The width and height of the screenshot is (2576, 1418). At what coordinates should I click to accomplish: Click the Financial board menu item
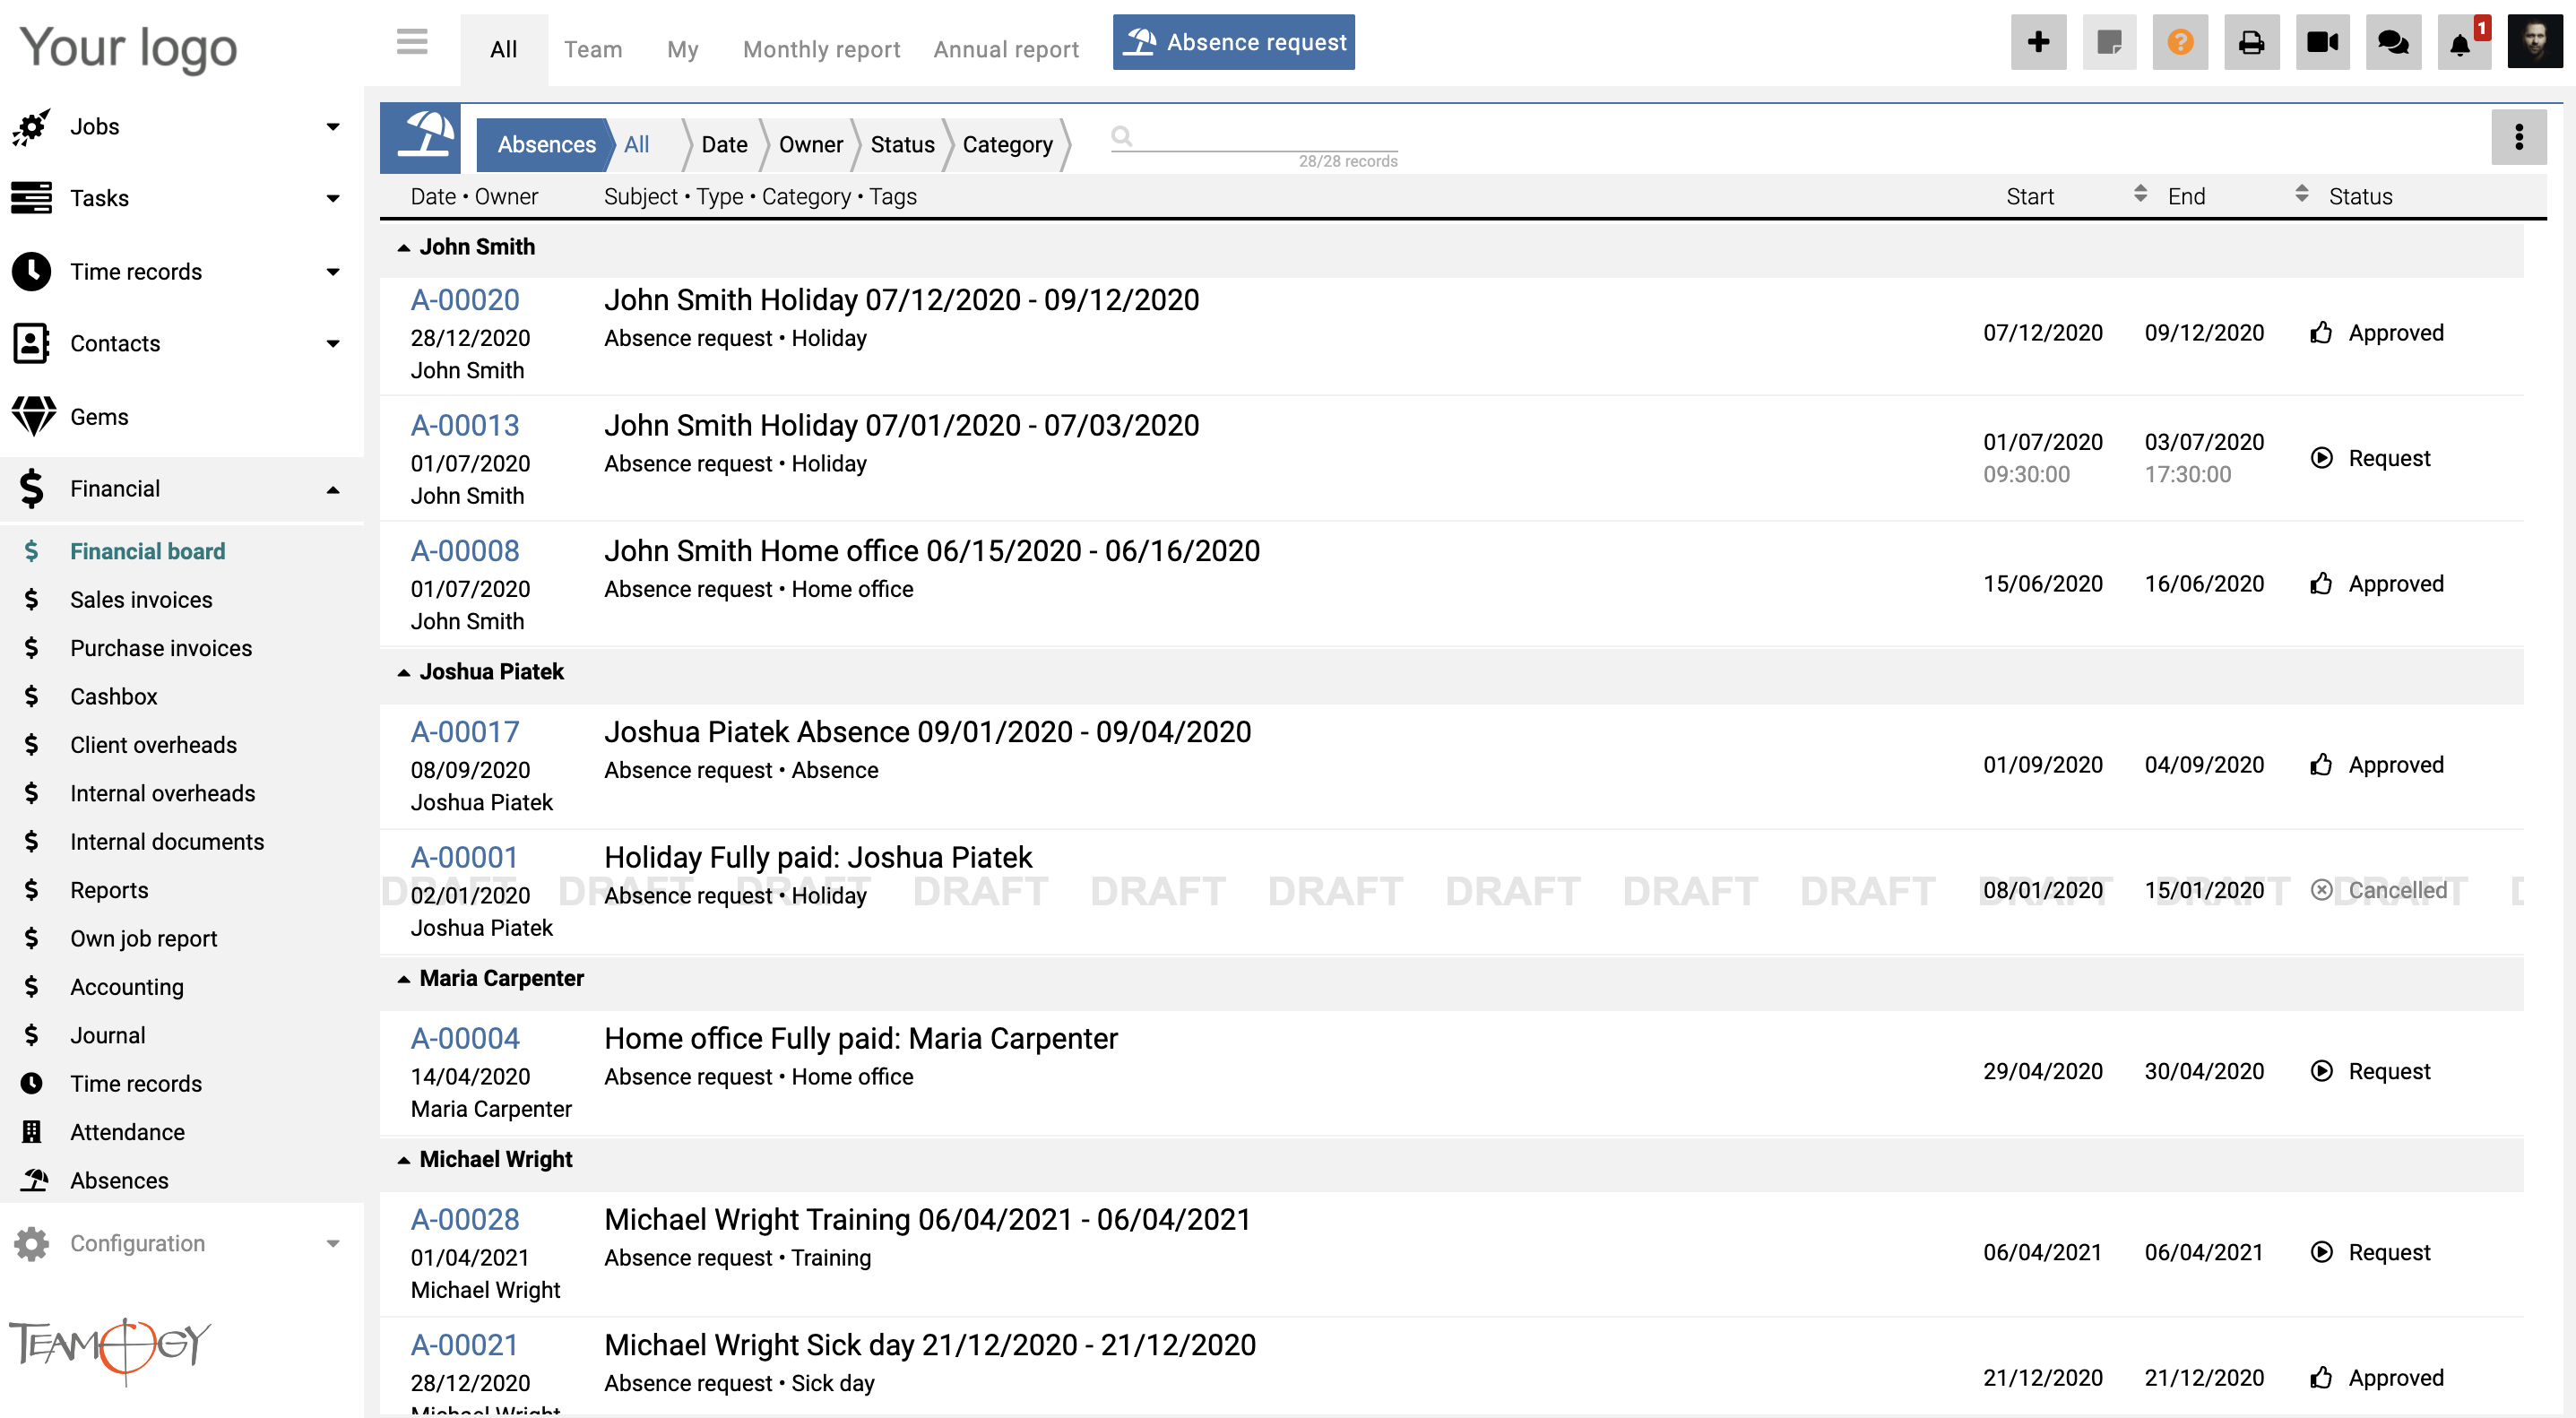click(149, 552)
